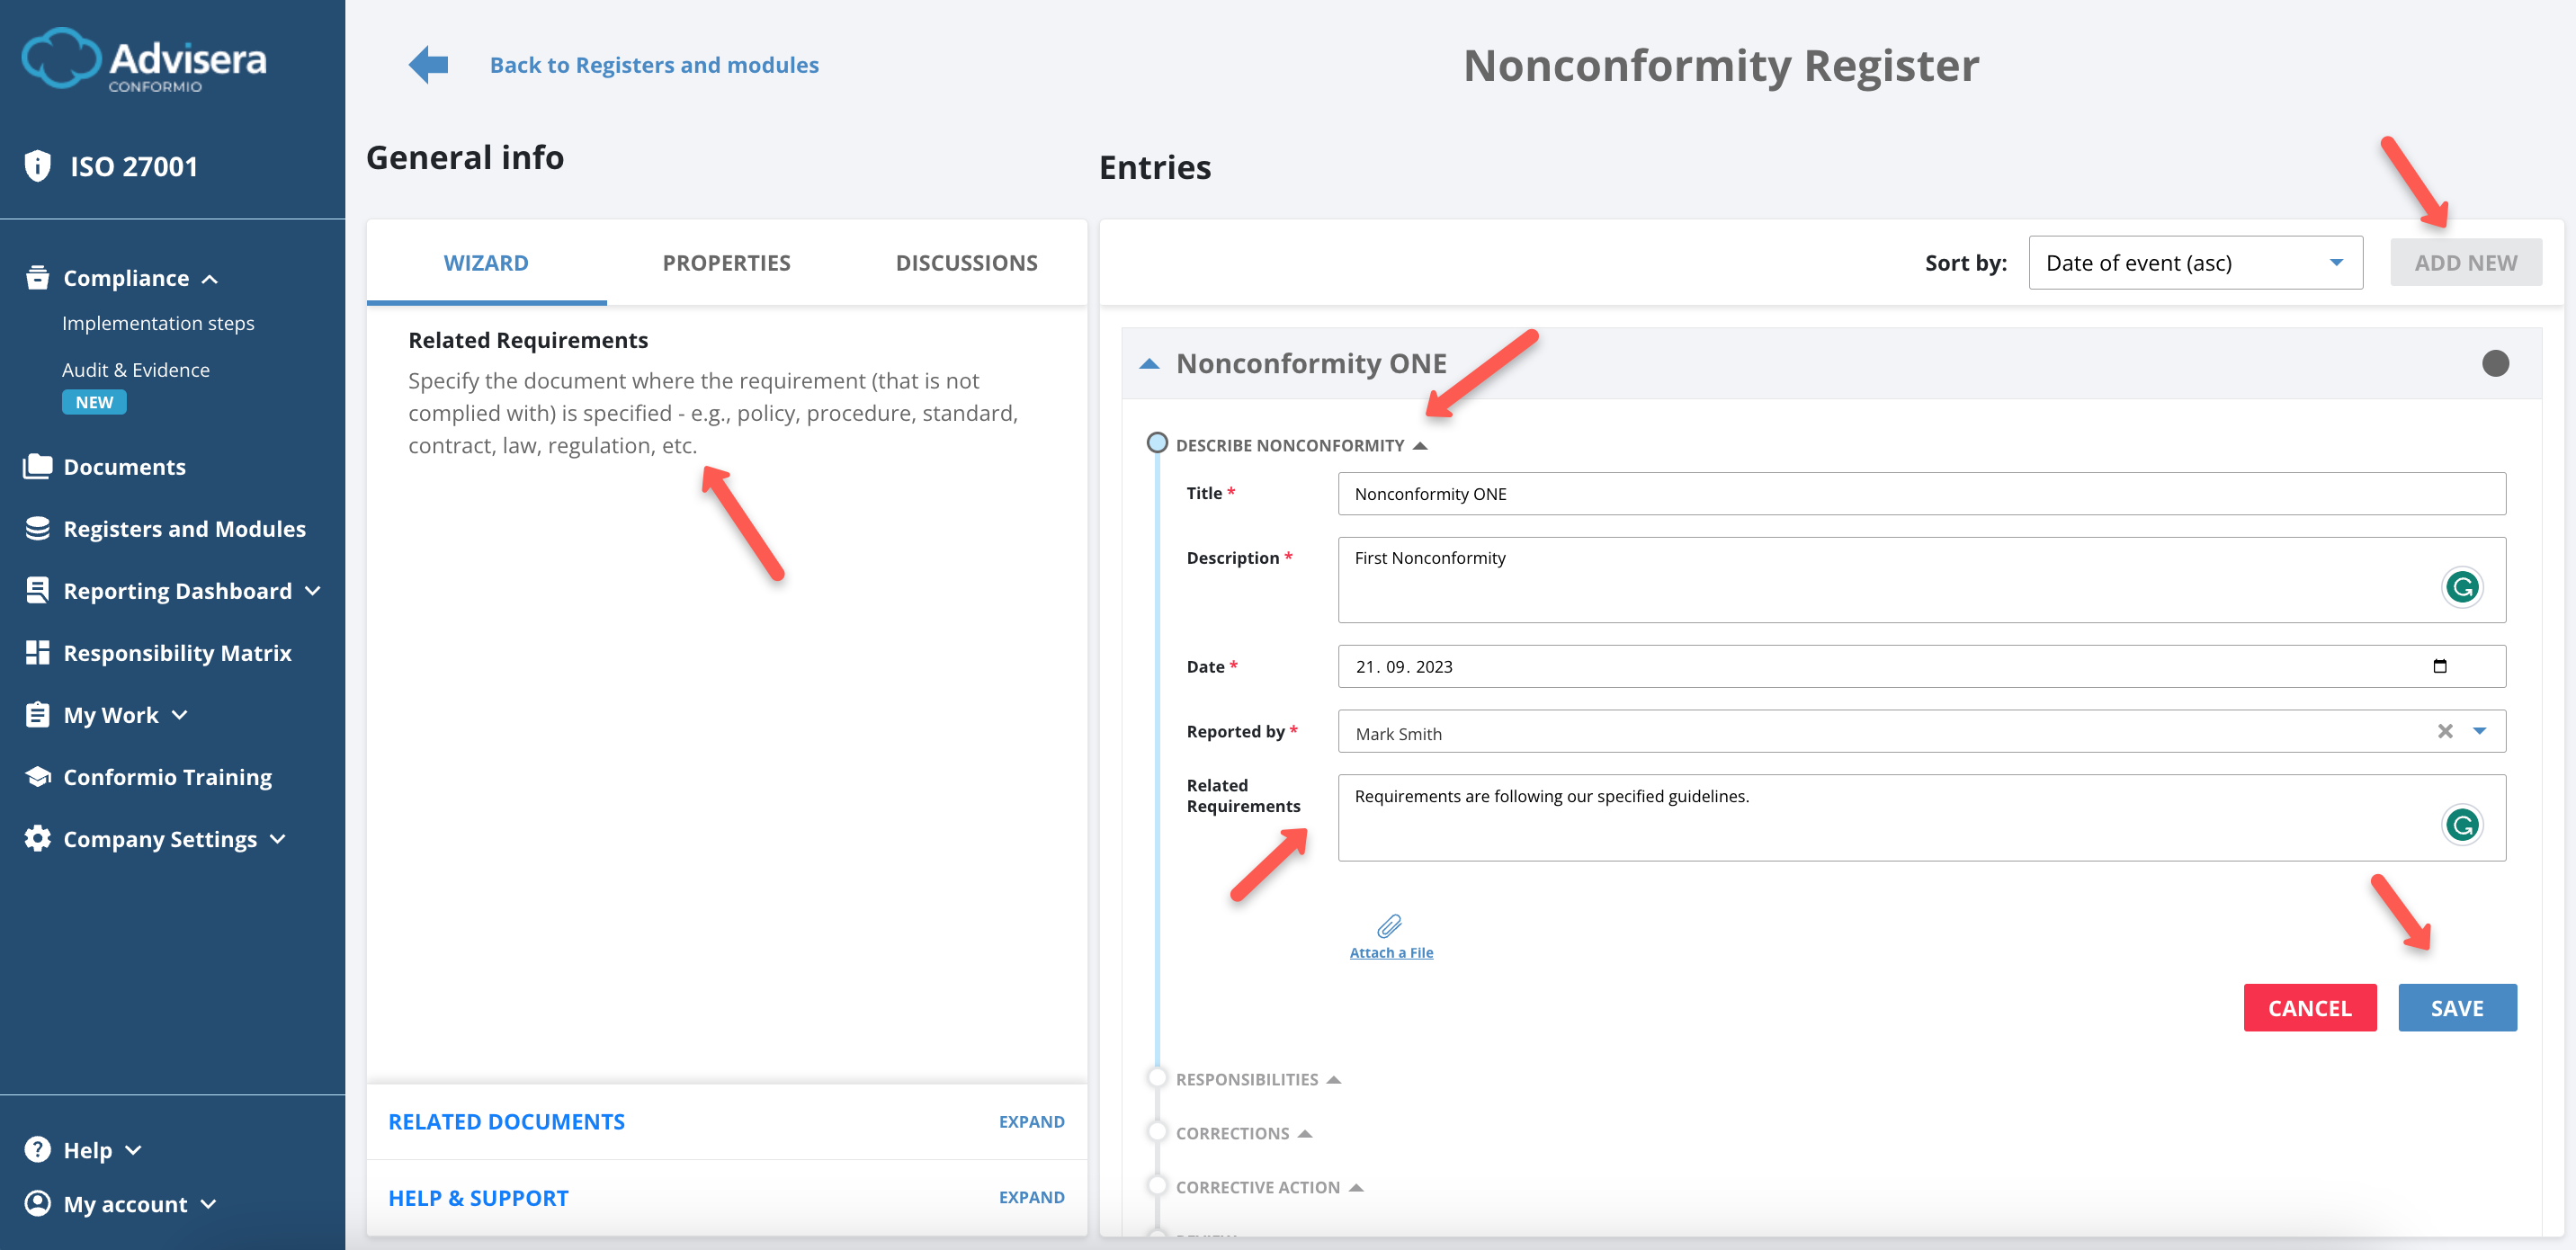The width and height of the screenshot is (2576, 1250).
Task: Collapse the Describe Nonconformity section
Action: pos(1422,444)
